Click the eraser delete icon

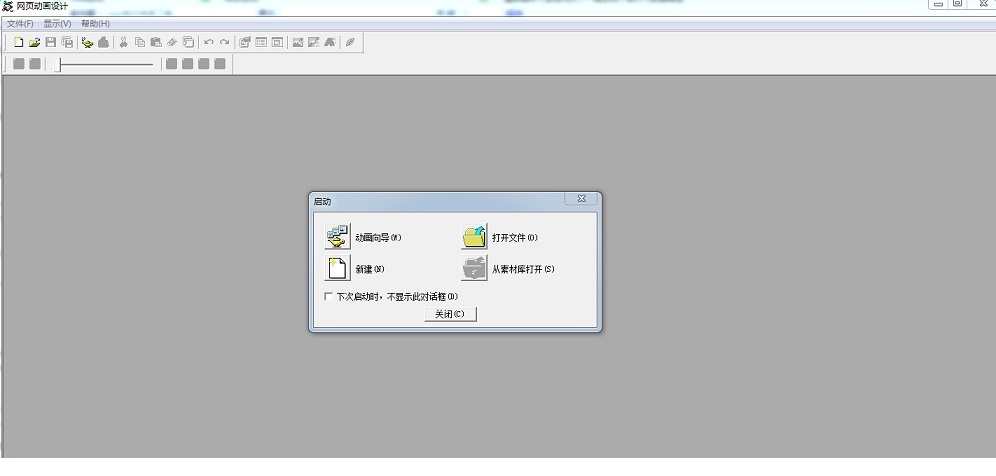coord(172,43)
